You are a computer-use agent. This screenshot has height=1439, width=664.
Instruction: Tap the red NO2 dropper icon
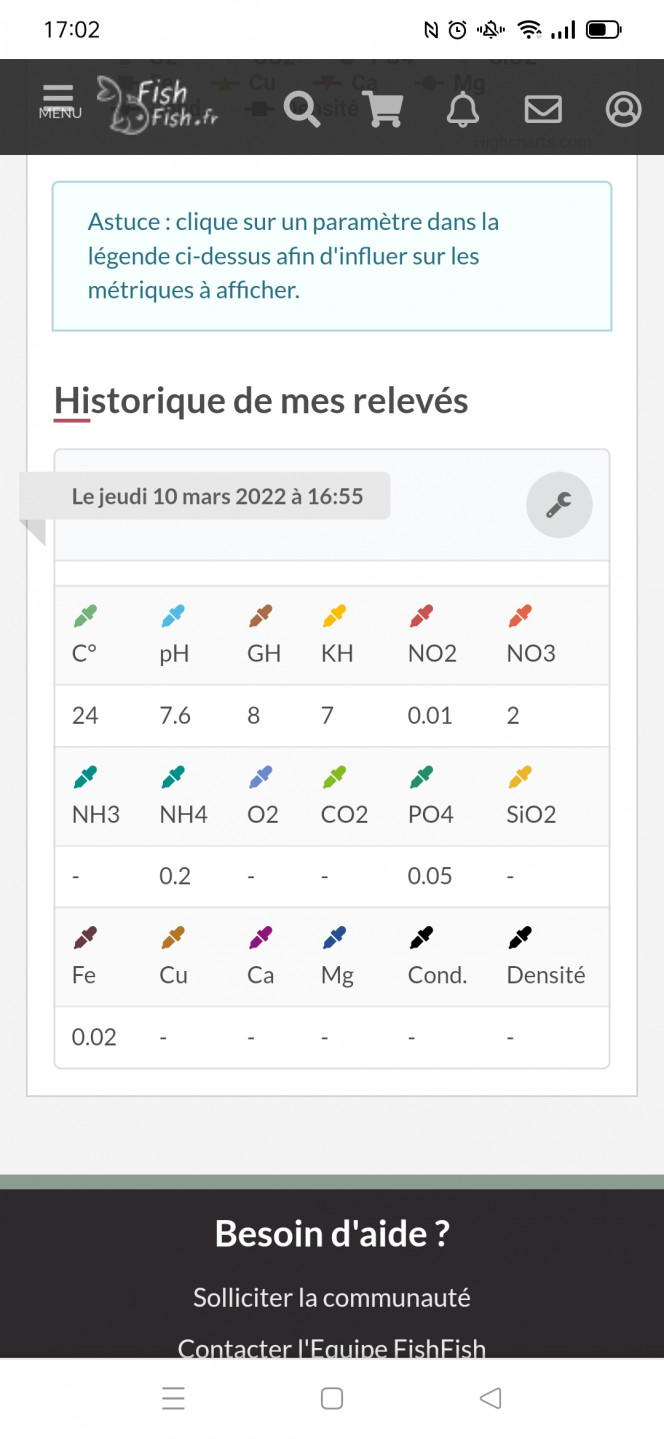[421, 616]
